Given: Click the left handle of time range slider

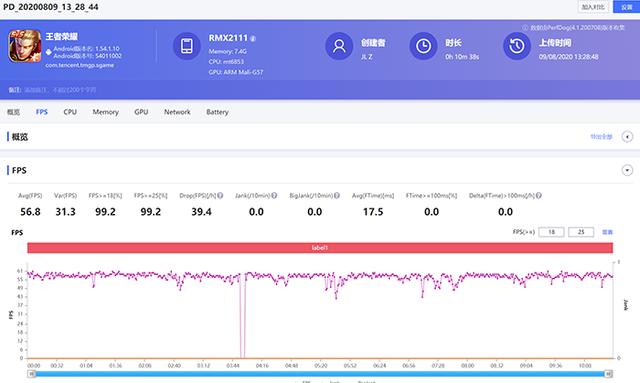Looking at the screenshot, I should click(x=32, y=374).
